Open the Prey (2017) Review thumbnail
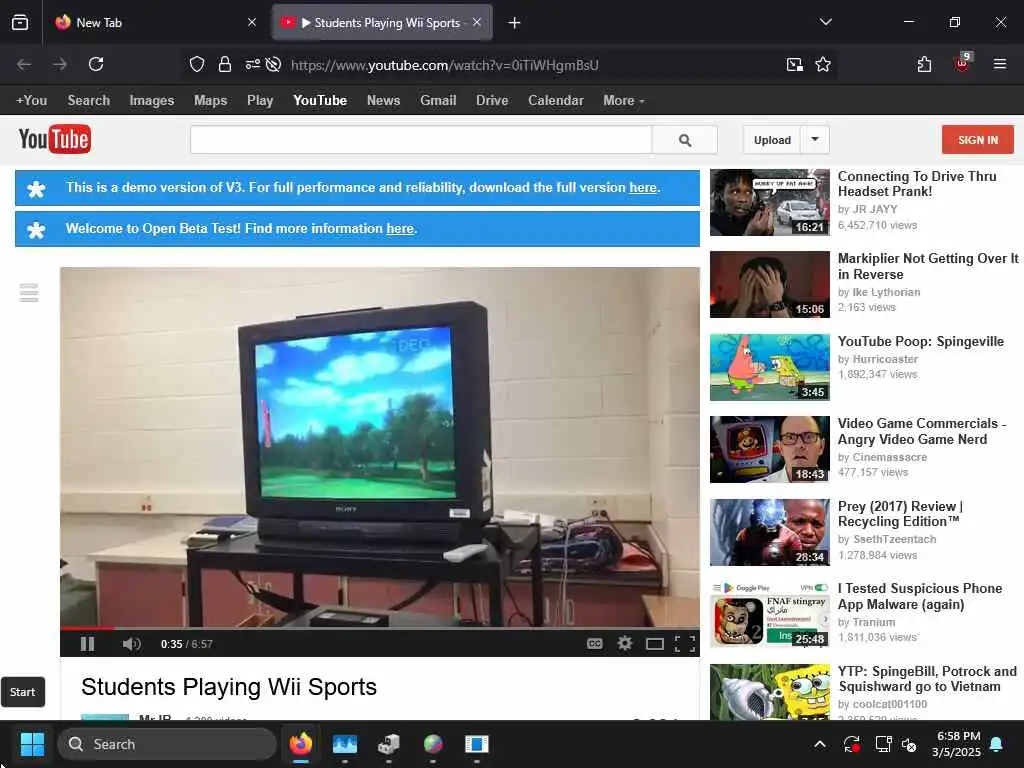Screen dimensions: 1024x768 [770, 532]
